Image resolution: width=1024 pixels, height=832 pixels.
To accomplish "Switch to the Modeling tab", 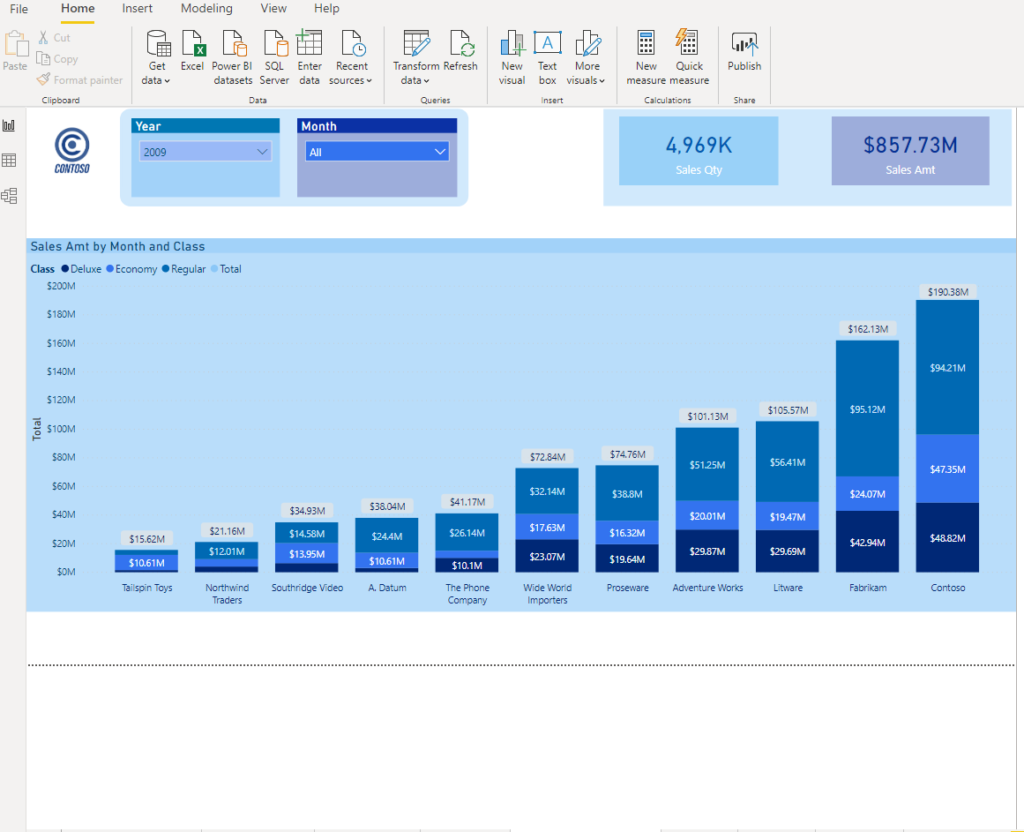I will [x=206, y=8].
